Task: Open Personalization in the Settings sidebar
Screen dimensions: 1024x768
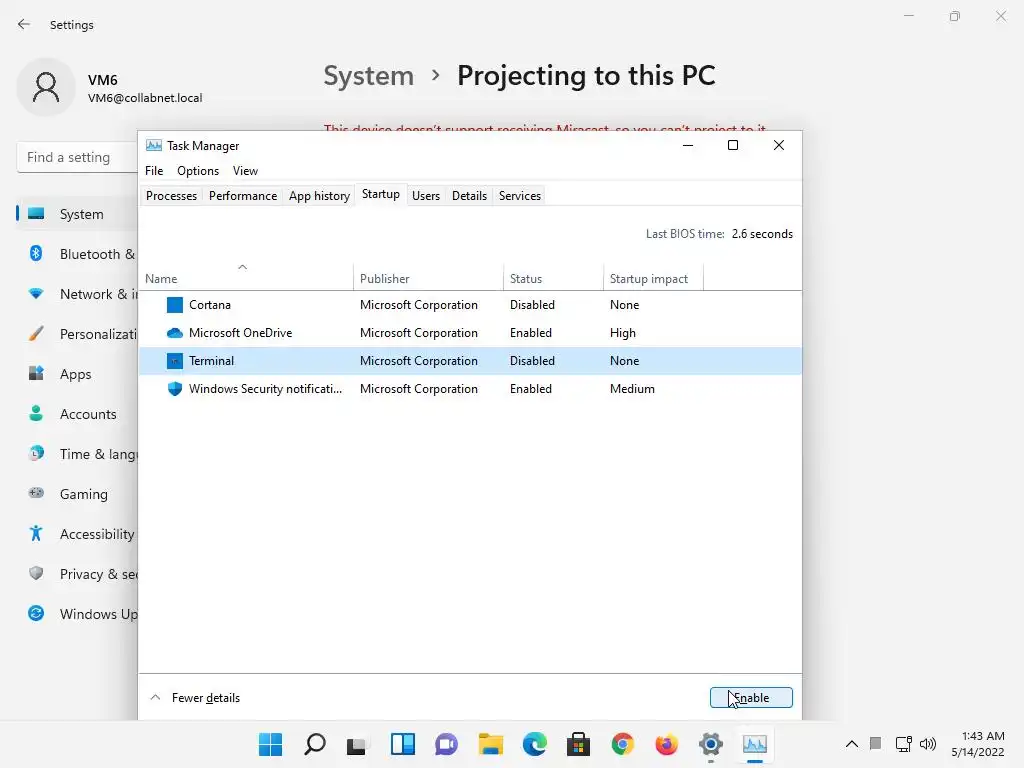Action: [x=77, y=334]
